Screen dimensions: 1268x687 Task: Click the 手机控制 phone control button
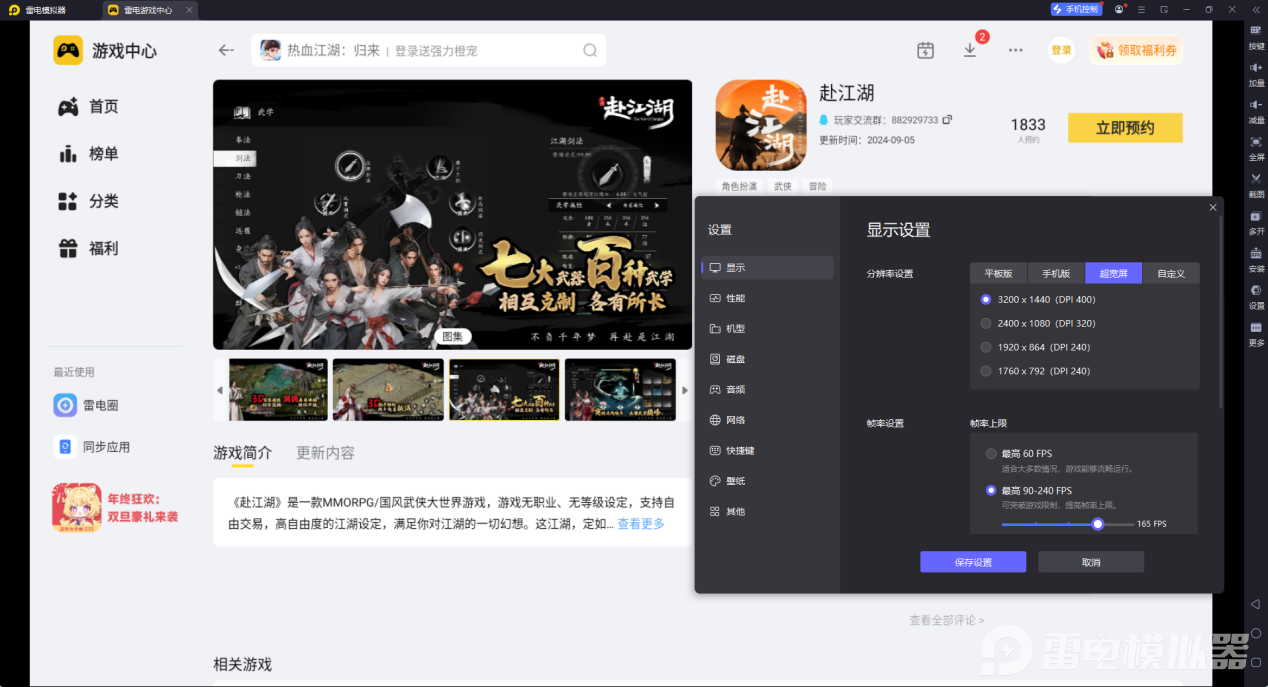(1076, 9)
